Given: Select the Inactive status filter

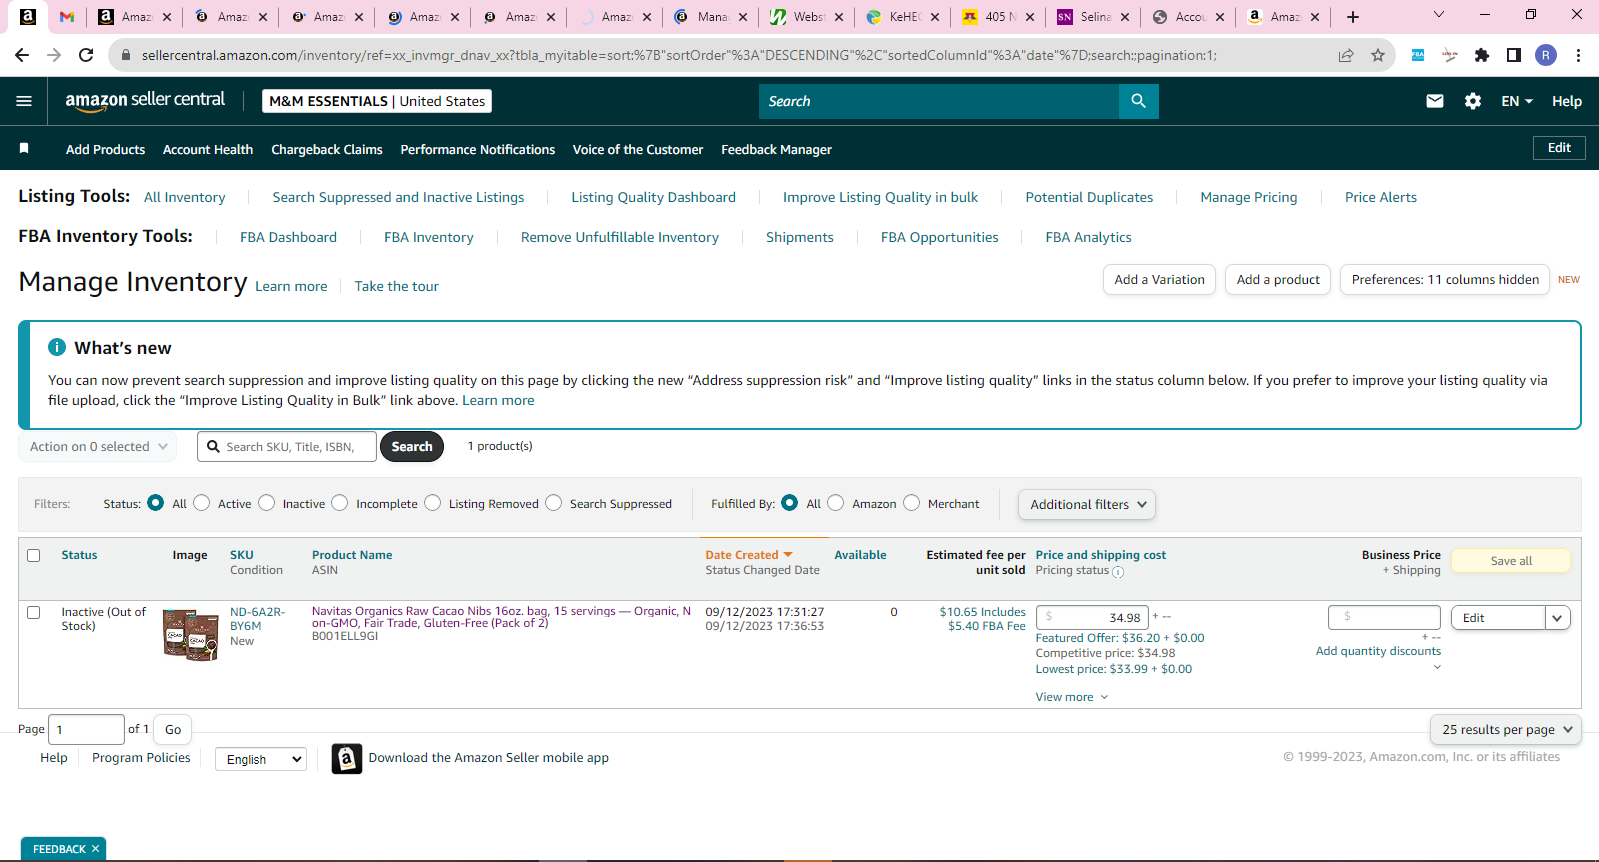Looking at the screenshot, I should click(x=266, y=503).
